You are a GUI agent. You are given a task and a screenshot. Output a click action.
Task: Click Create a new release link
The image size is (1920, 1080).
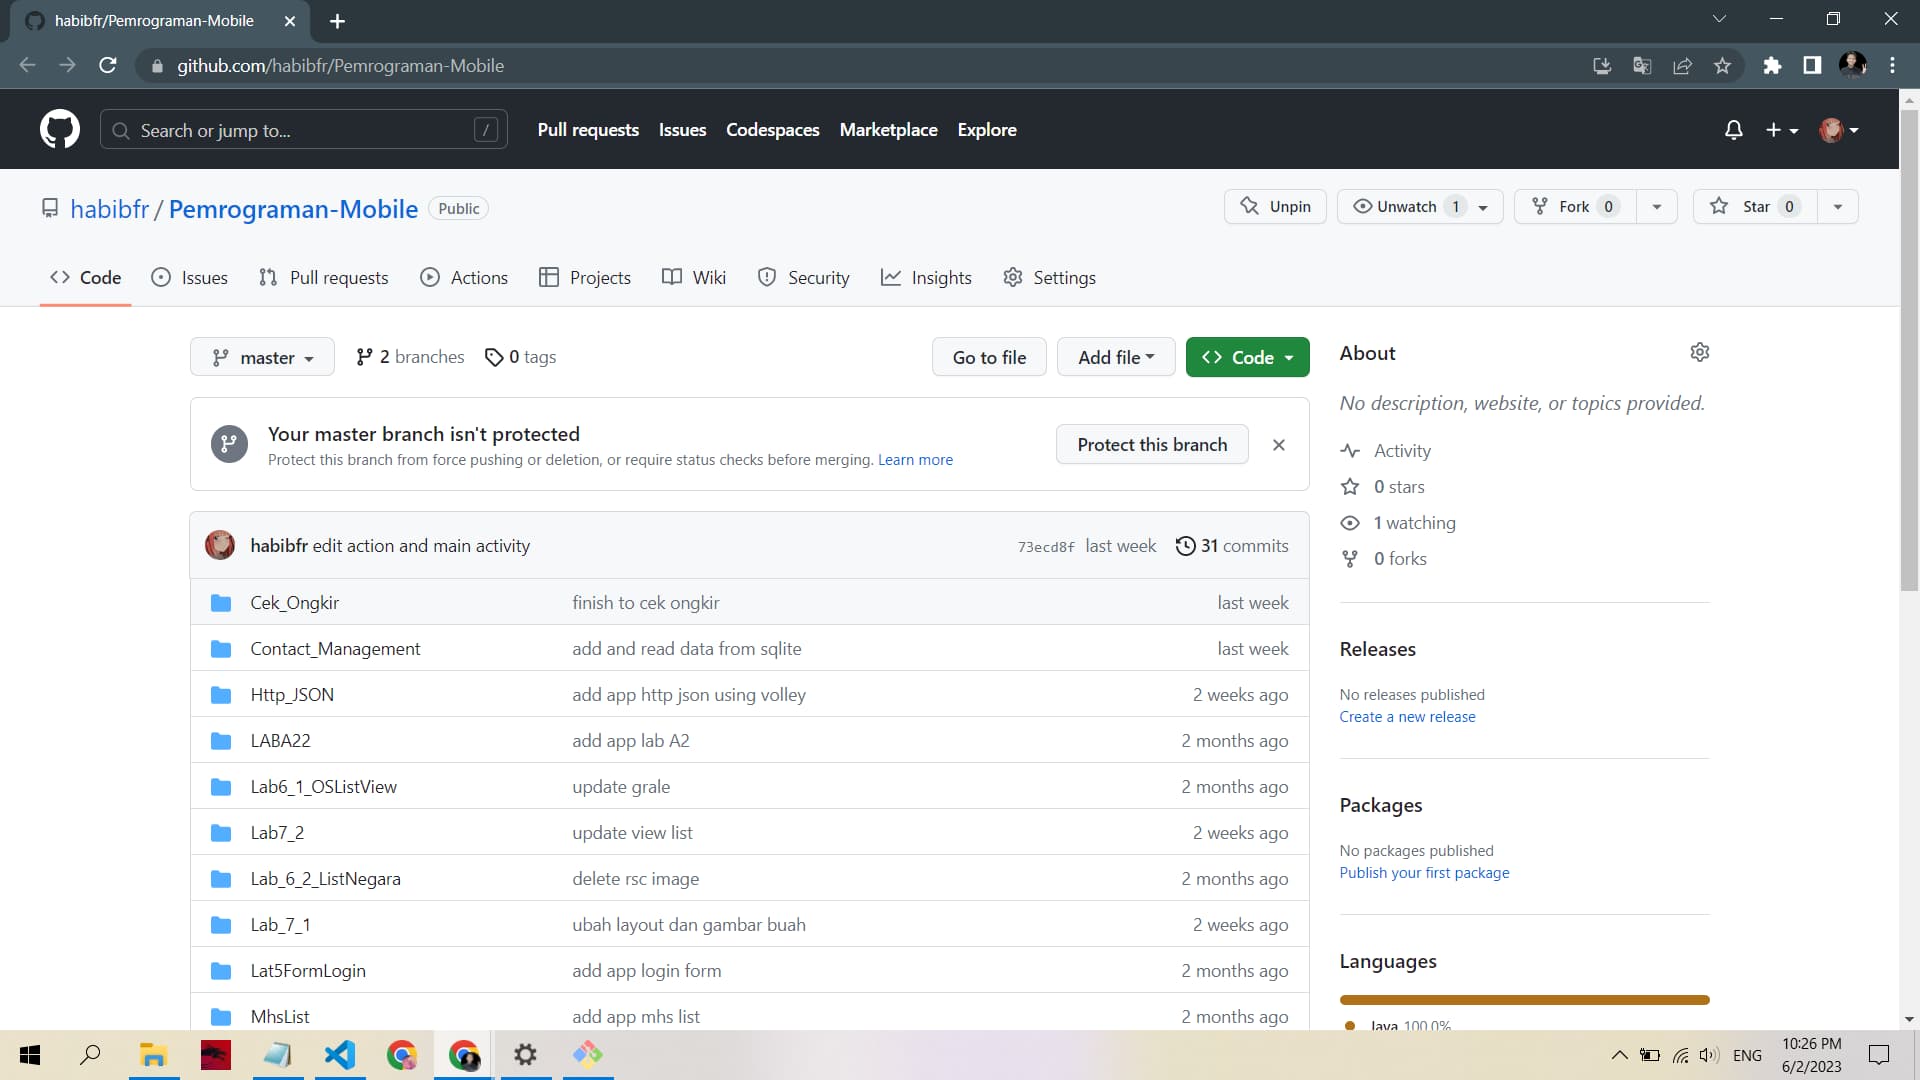(x=1407, y=716)
